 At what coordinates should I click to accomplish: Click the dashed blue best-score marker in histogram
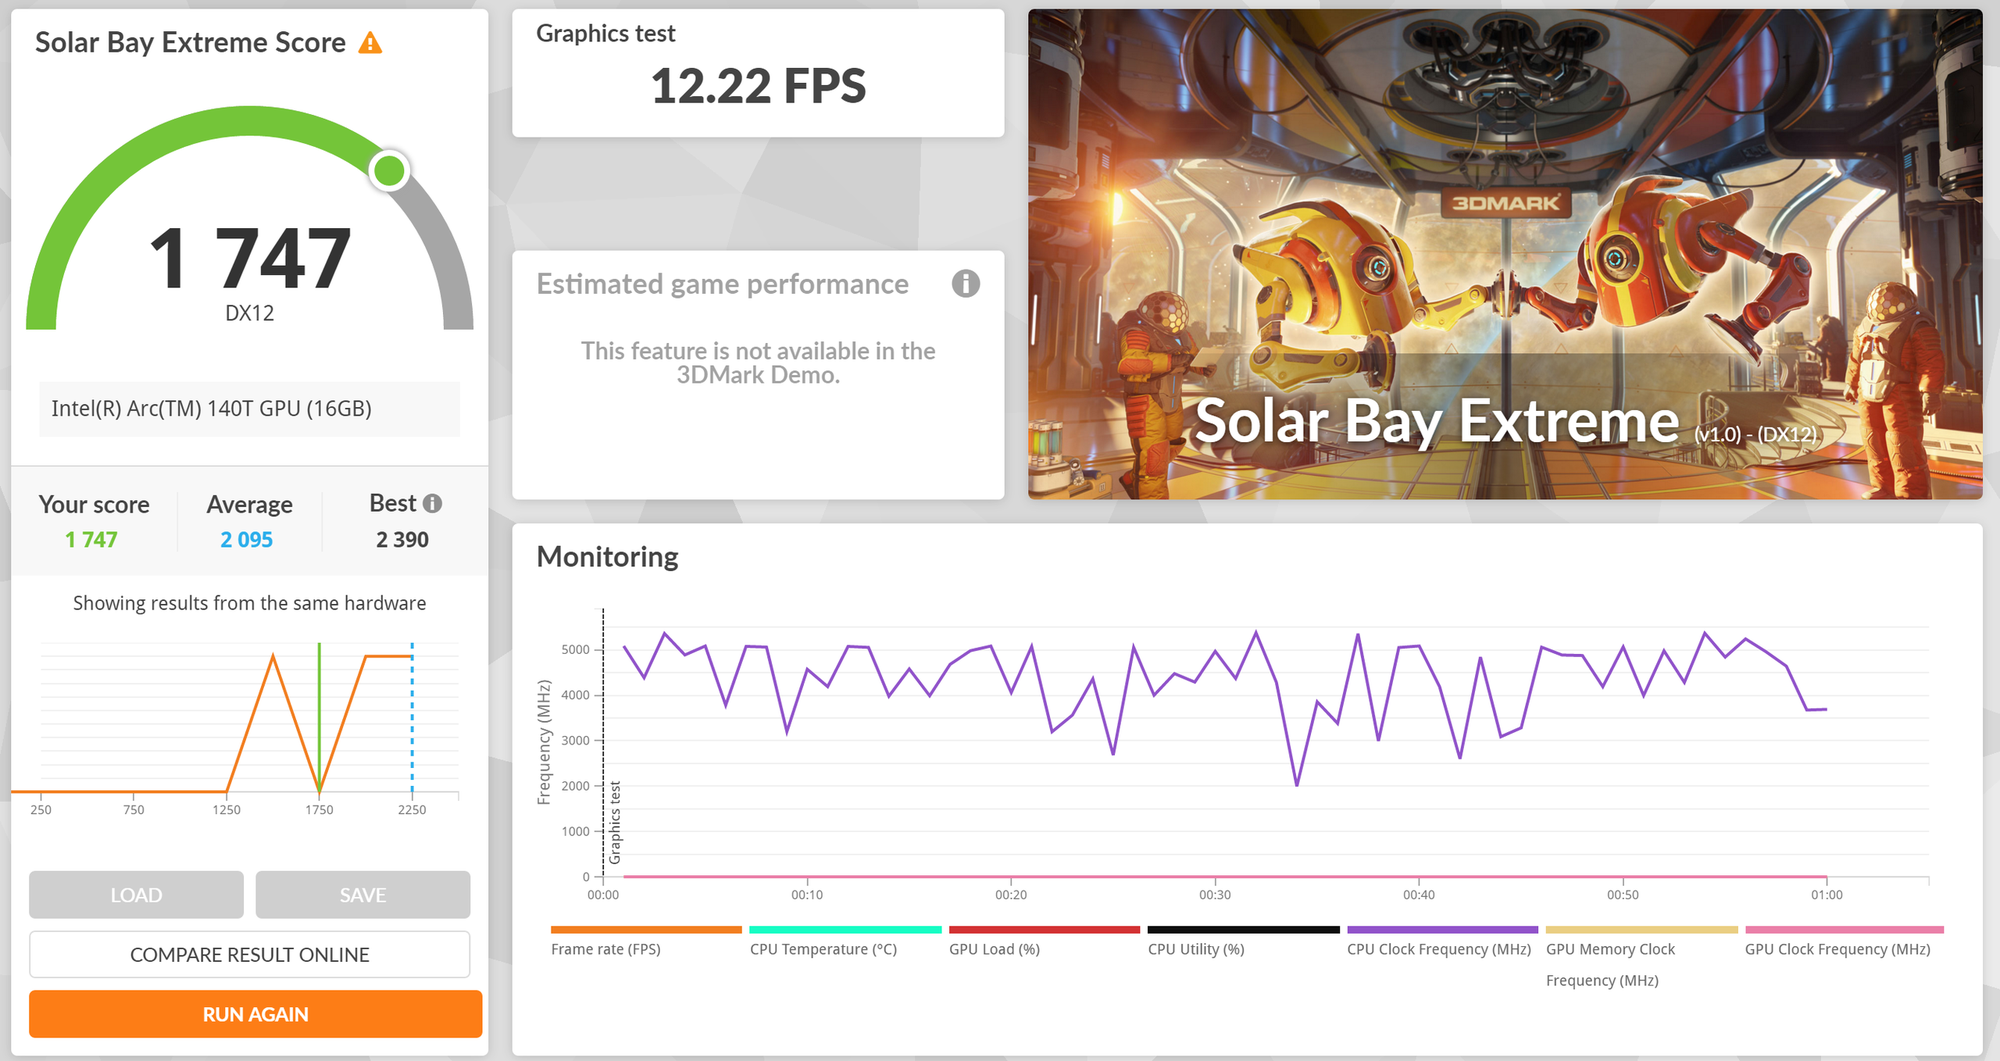click(412, 718)
